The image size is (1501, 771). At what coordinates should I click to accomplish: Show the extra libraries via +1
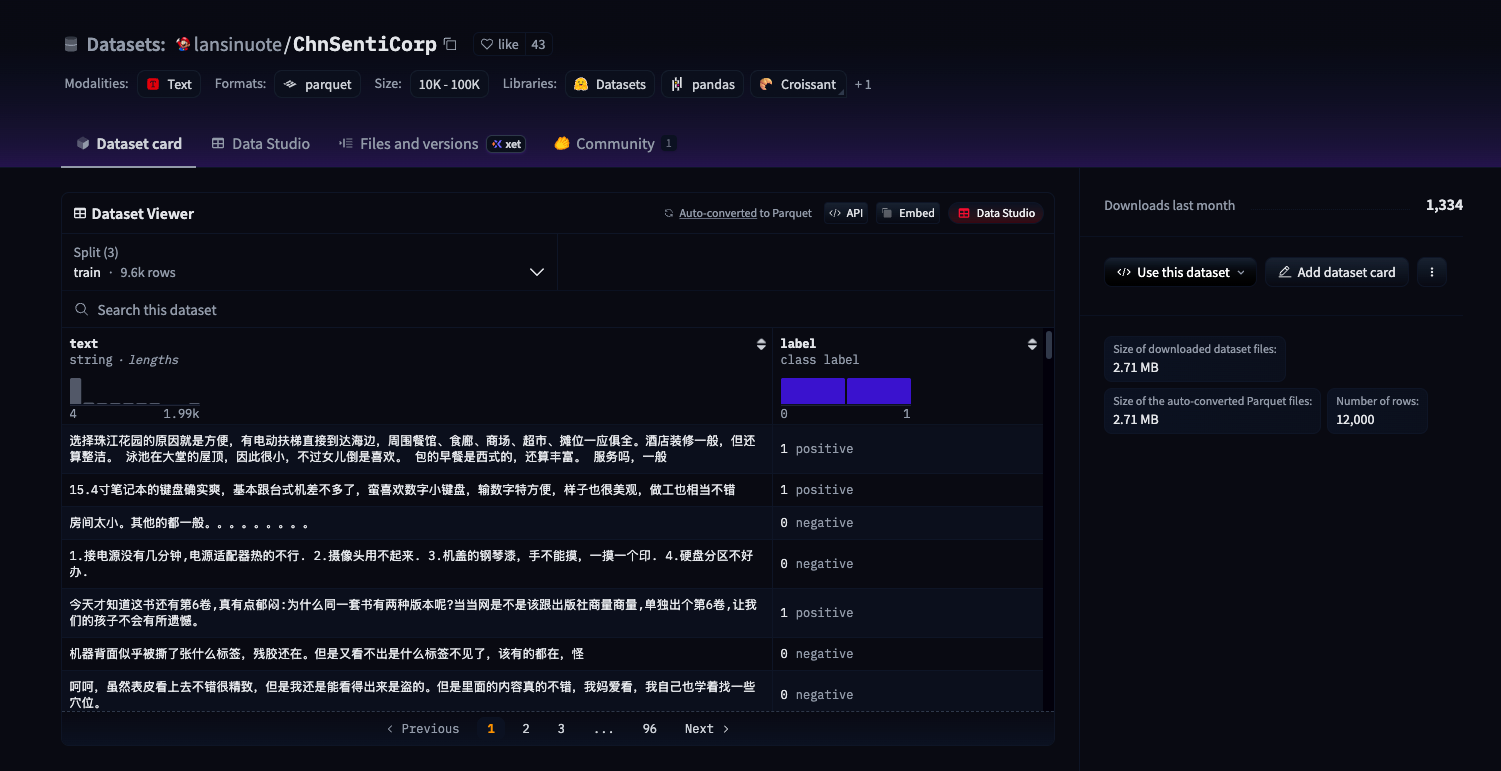click(x=863, y=84)
